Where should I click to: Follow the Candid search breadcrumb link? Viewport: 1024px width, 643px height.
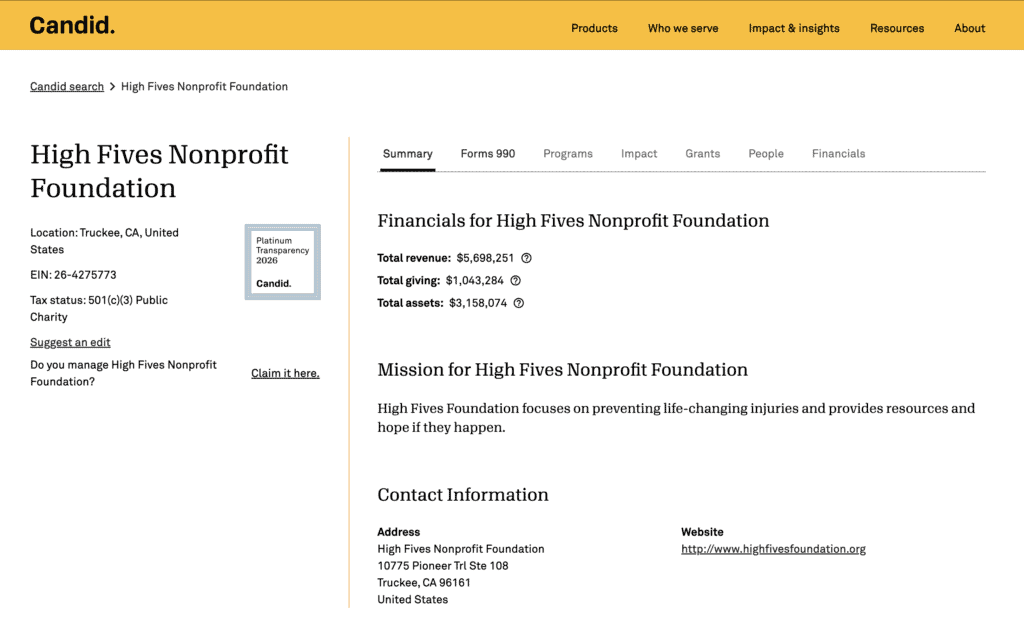point(67,87)
